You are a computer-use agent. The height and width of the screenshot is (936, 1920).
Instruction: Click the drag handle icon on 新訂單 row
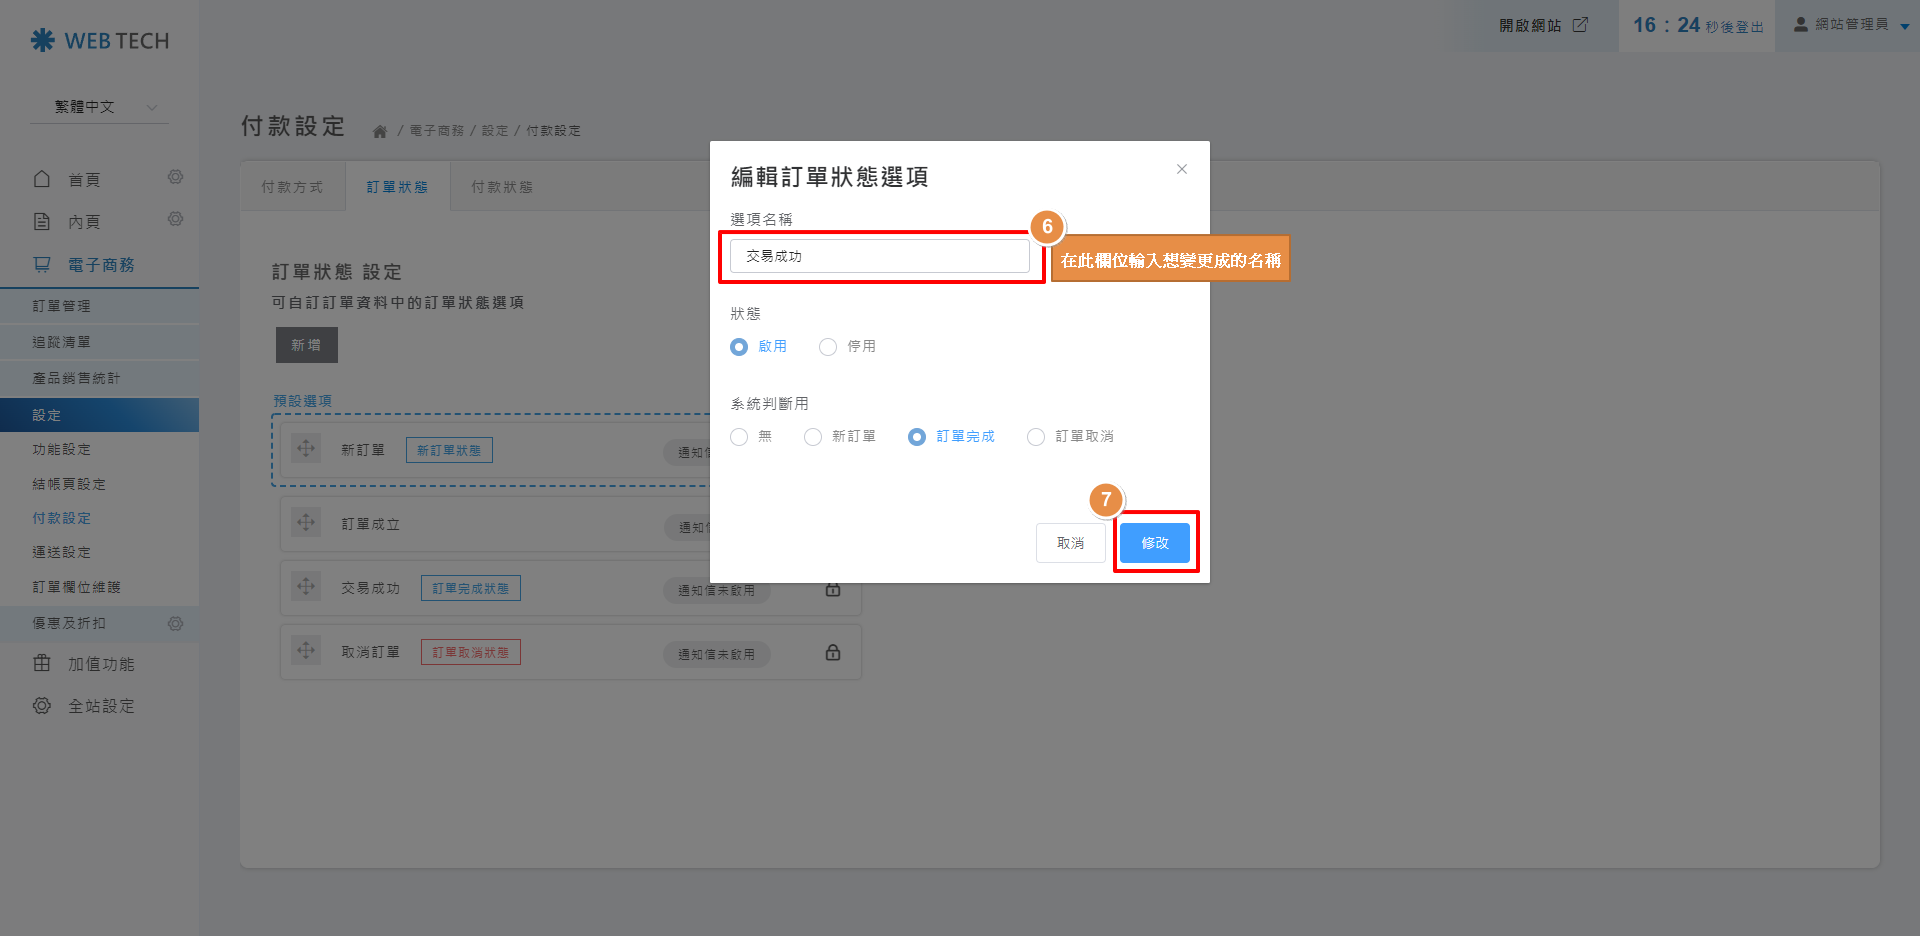pyautogui.click(x=306, y=449)
